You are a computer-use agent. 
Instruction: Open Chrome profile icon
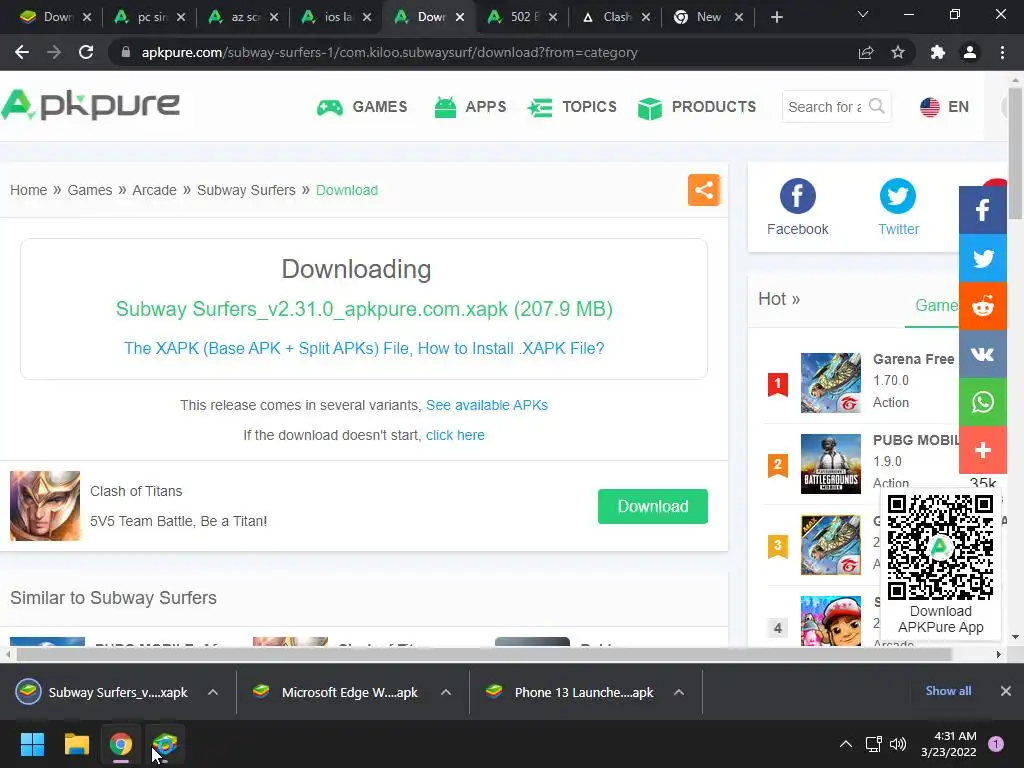[x=970, y=52]
